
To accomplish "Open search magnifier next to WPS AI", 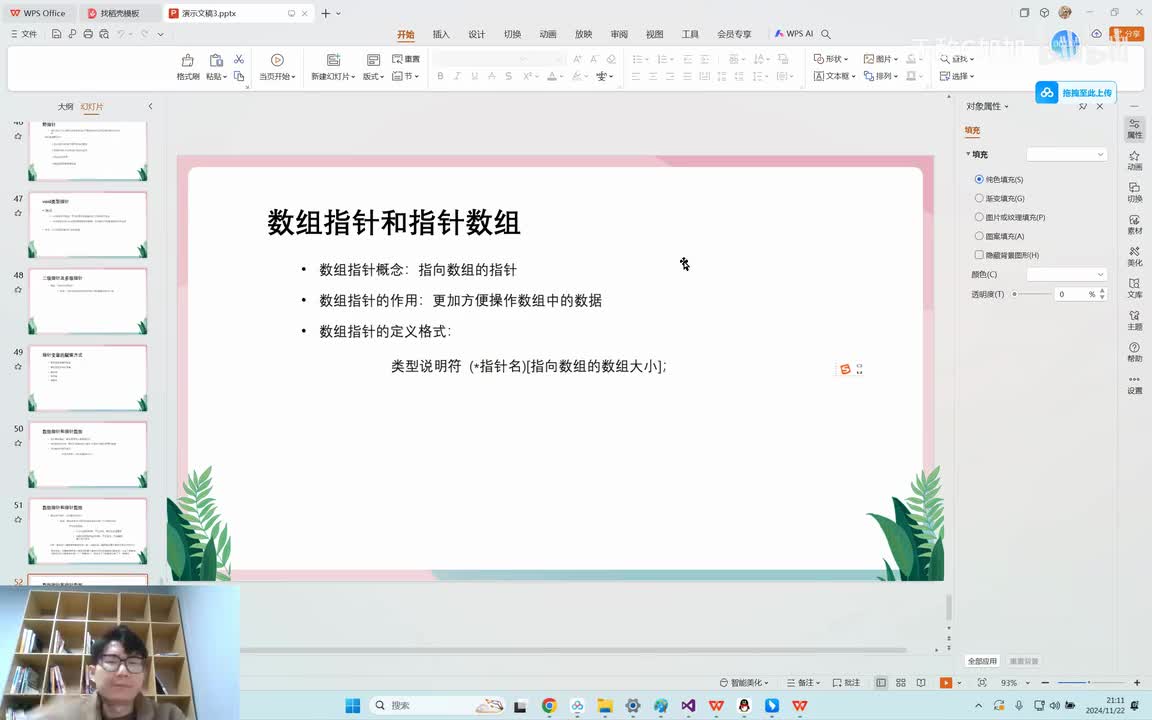I will (826, 34).
